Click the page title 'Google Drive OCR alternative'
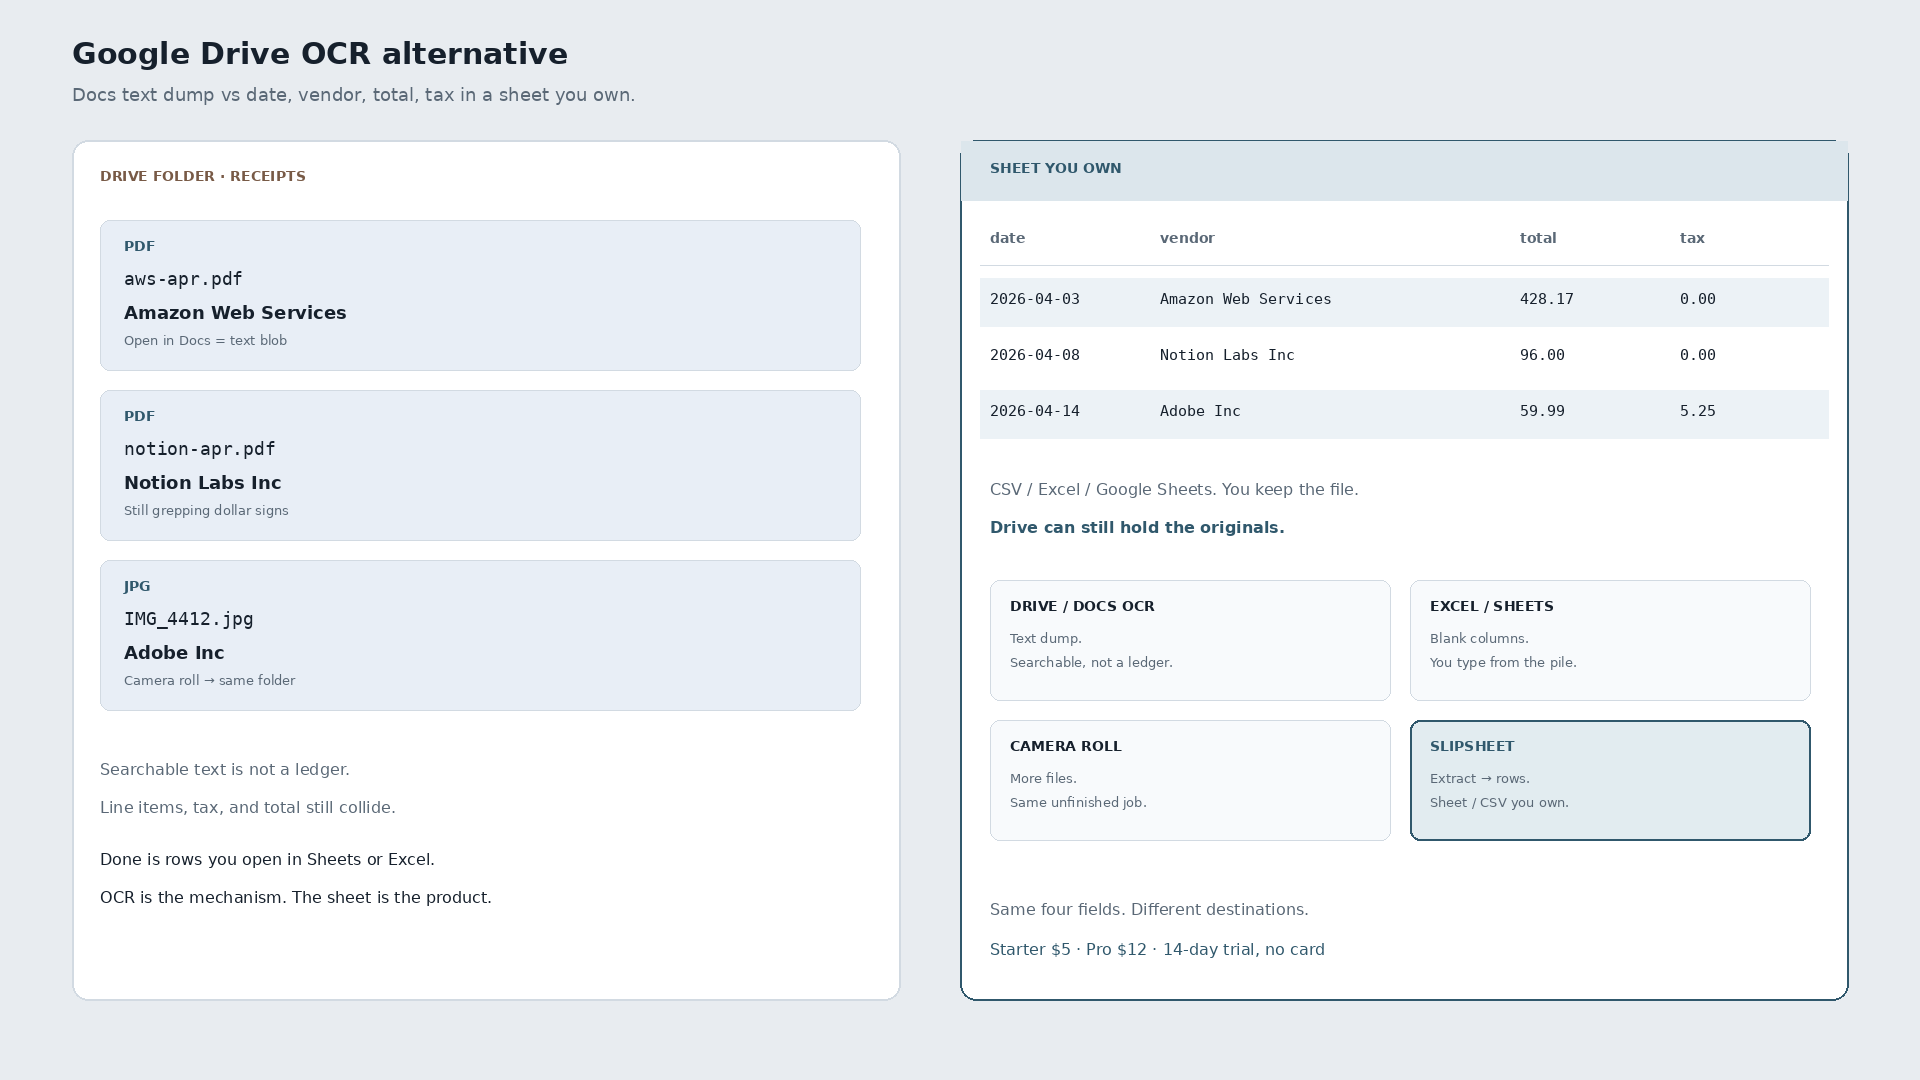1920x1080 pixels. [320, 54]
